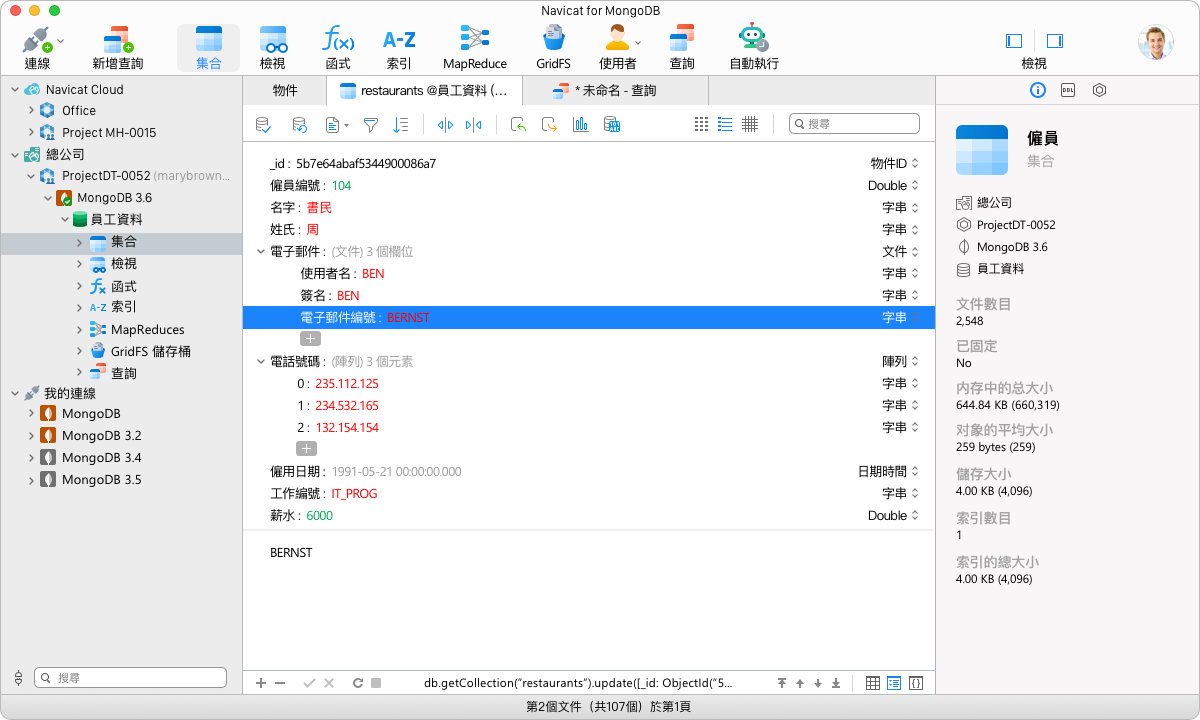Switch to table grid view mode
The image size is (1200, 720).
point(750,124)
